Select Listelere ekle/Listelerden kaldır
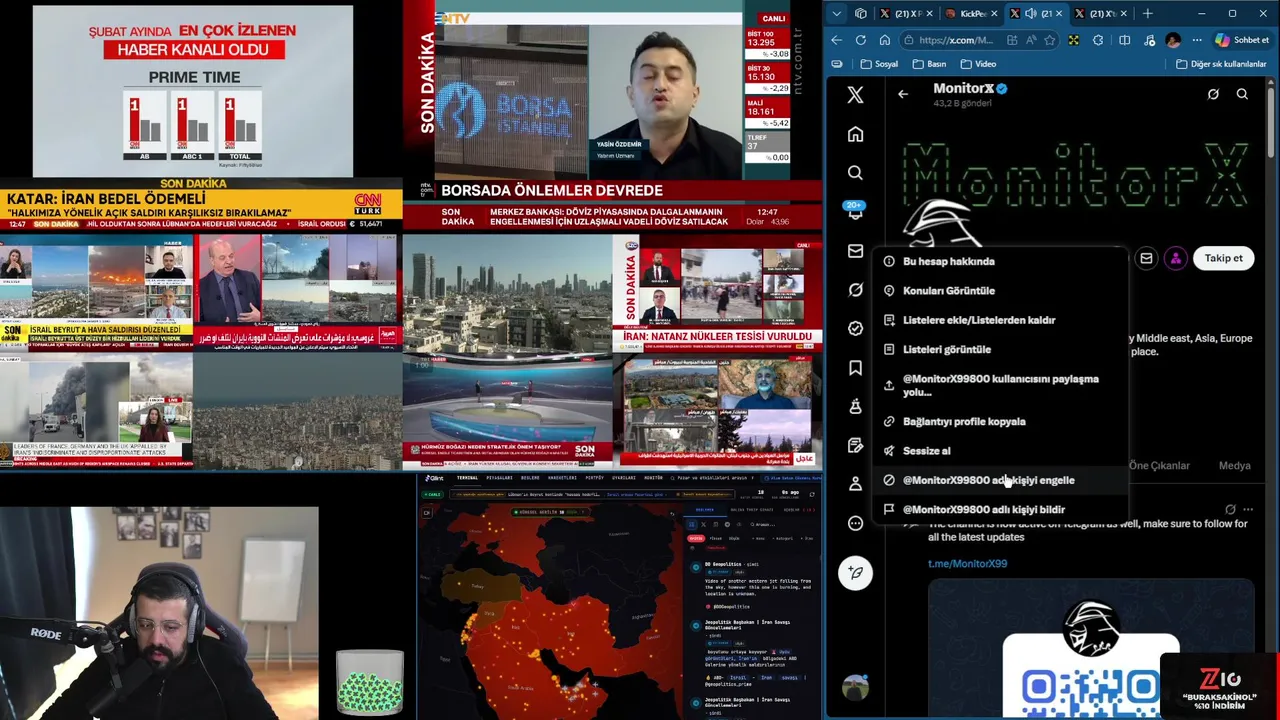The width and height of the screenshot is (1280, 720). (x=1000, y=320)
